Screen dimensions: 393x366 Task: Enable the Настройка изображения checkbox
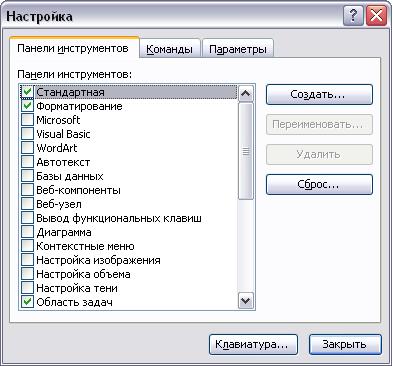coord(27,260)
